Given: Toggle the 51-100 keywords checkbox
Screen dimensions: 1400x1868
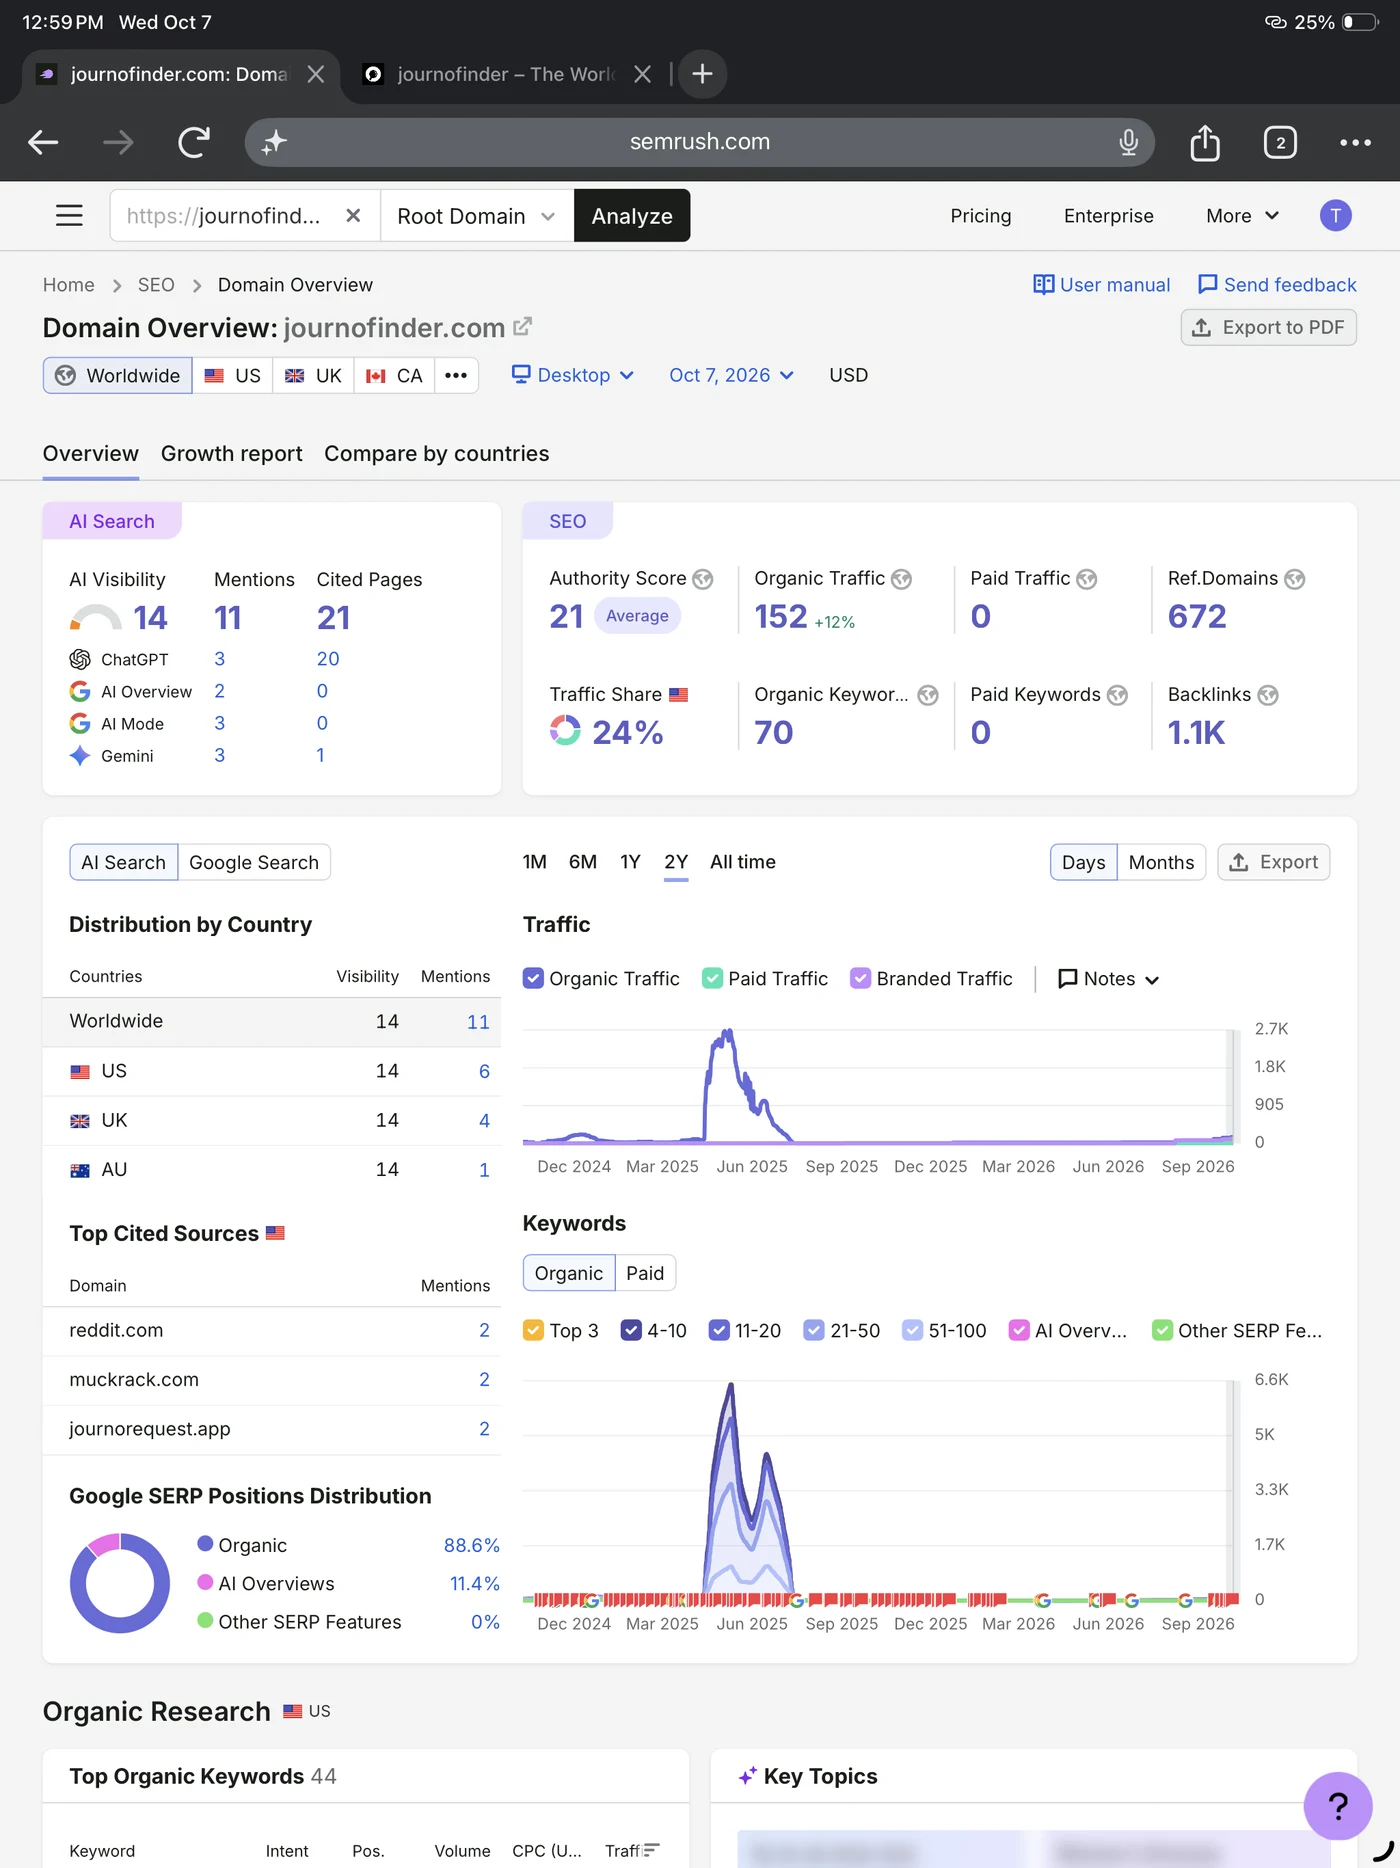Looking at the screenshot, I should click(x=912, y=1330).
